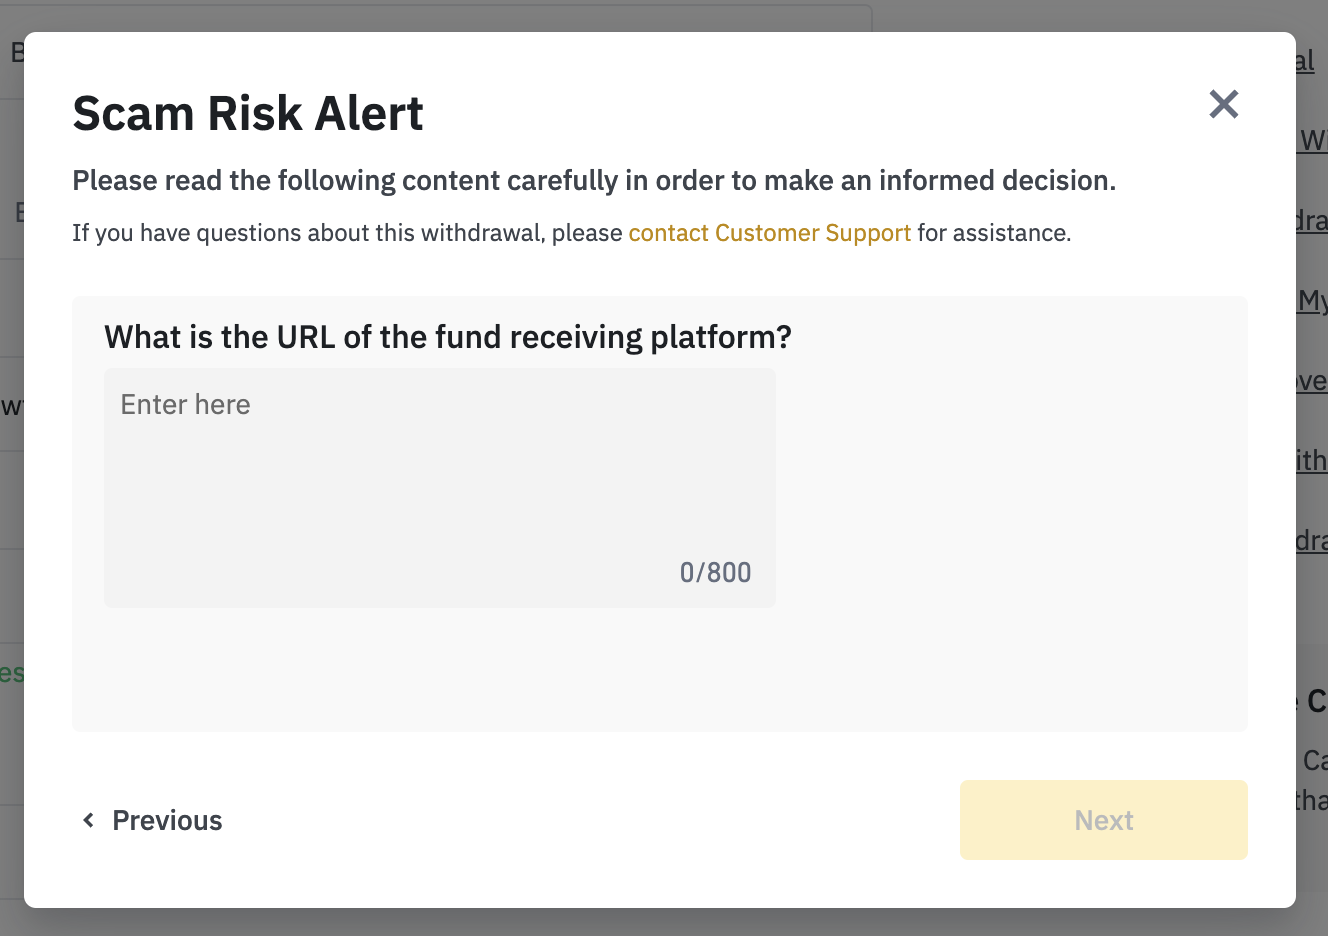Click the bold 'C' heading at right edge
The width and height of the screenshot is (1328, 936).
1316,701
